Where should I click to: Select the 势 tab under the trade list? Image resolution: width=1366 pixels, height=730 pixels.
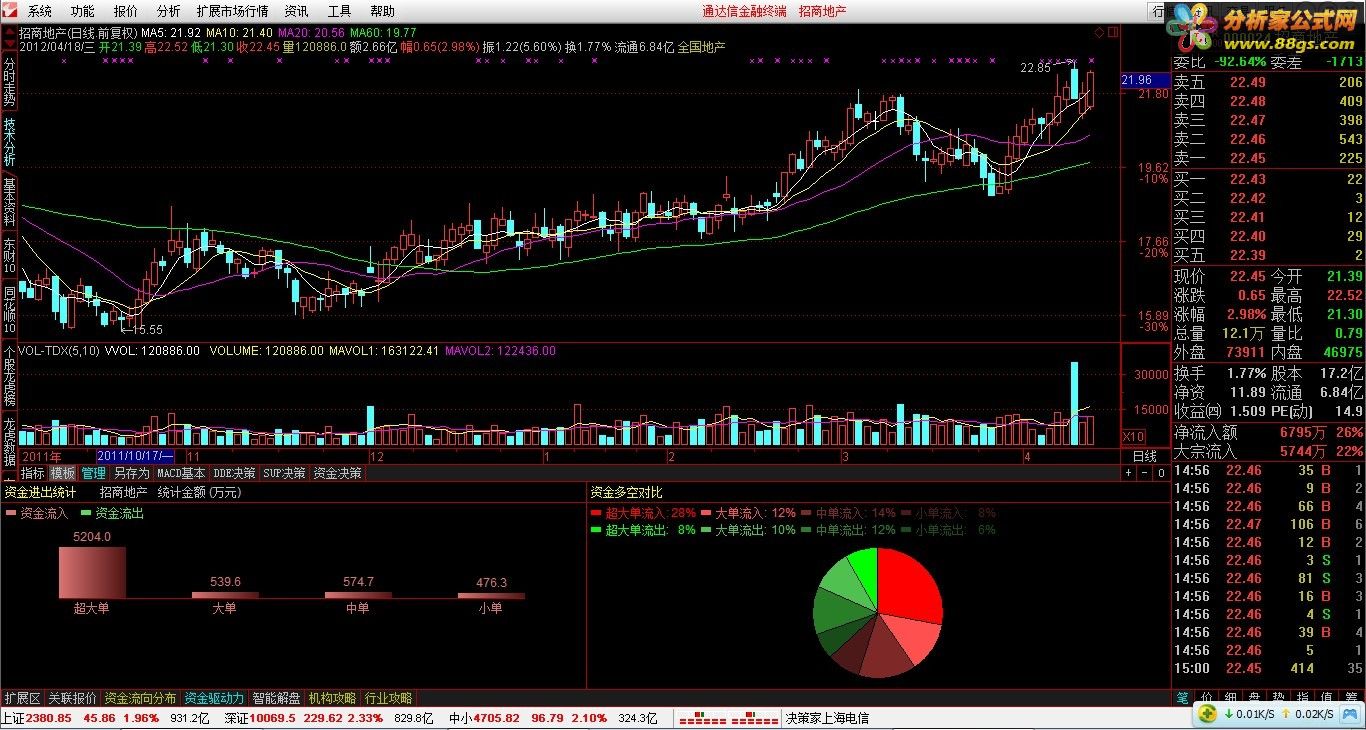coord(1278,697)
